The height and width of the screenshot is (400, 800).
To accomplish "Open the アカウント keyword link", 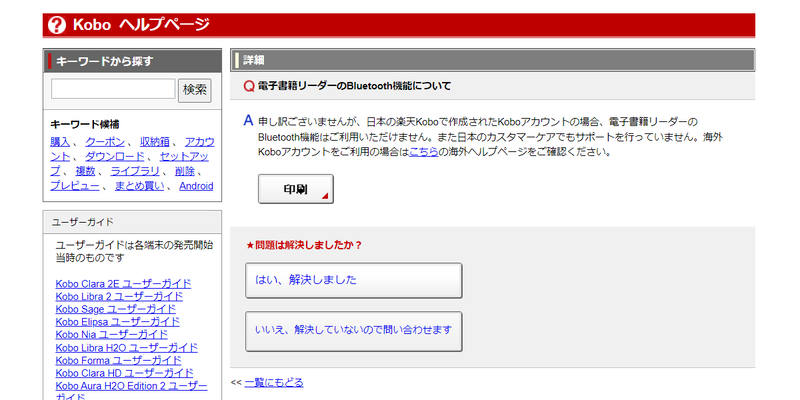I will (x=199, y=142).
